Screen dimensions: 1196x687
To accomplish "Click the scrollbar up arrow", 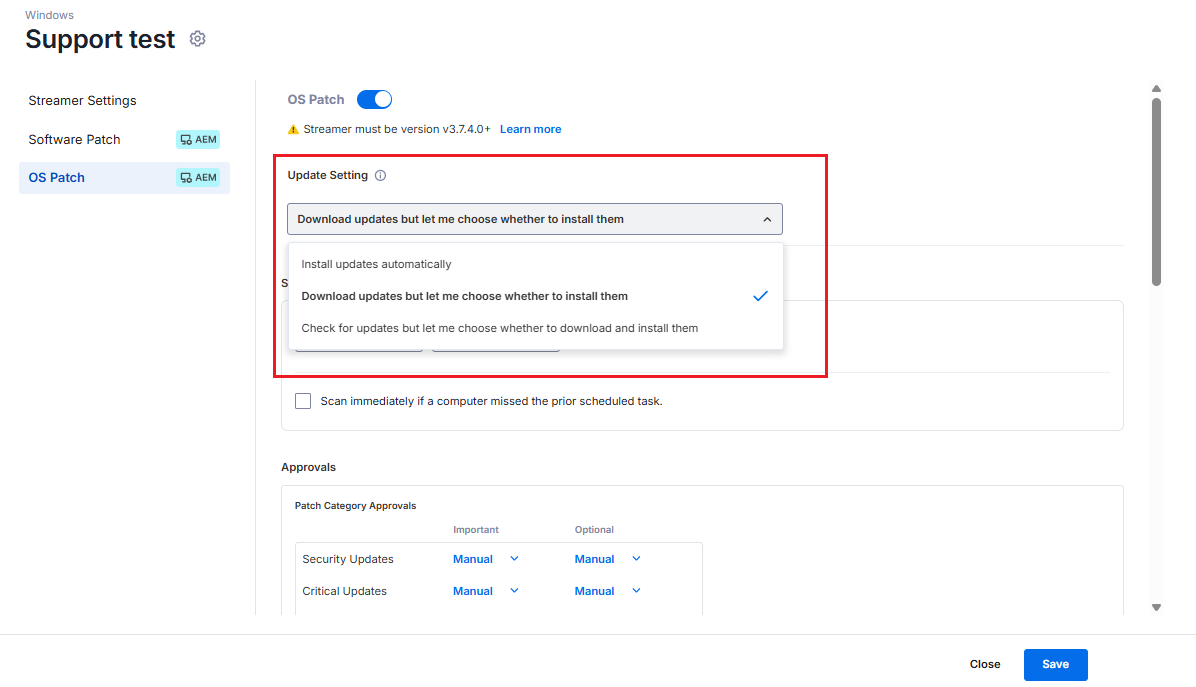I will coord(1156,88).
